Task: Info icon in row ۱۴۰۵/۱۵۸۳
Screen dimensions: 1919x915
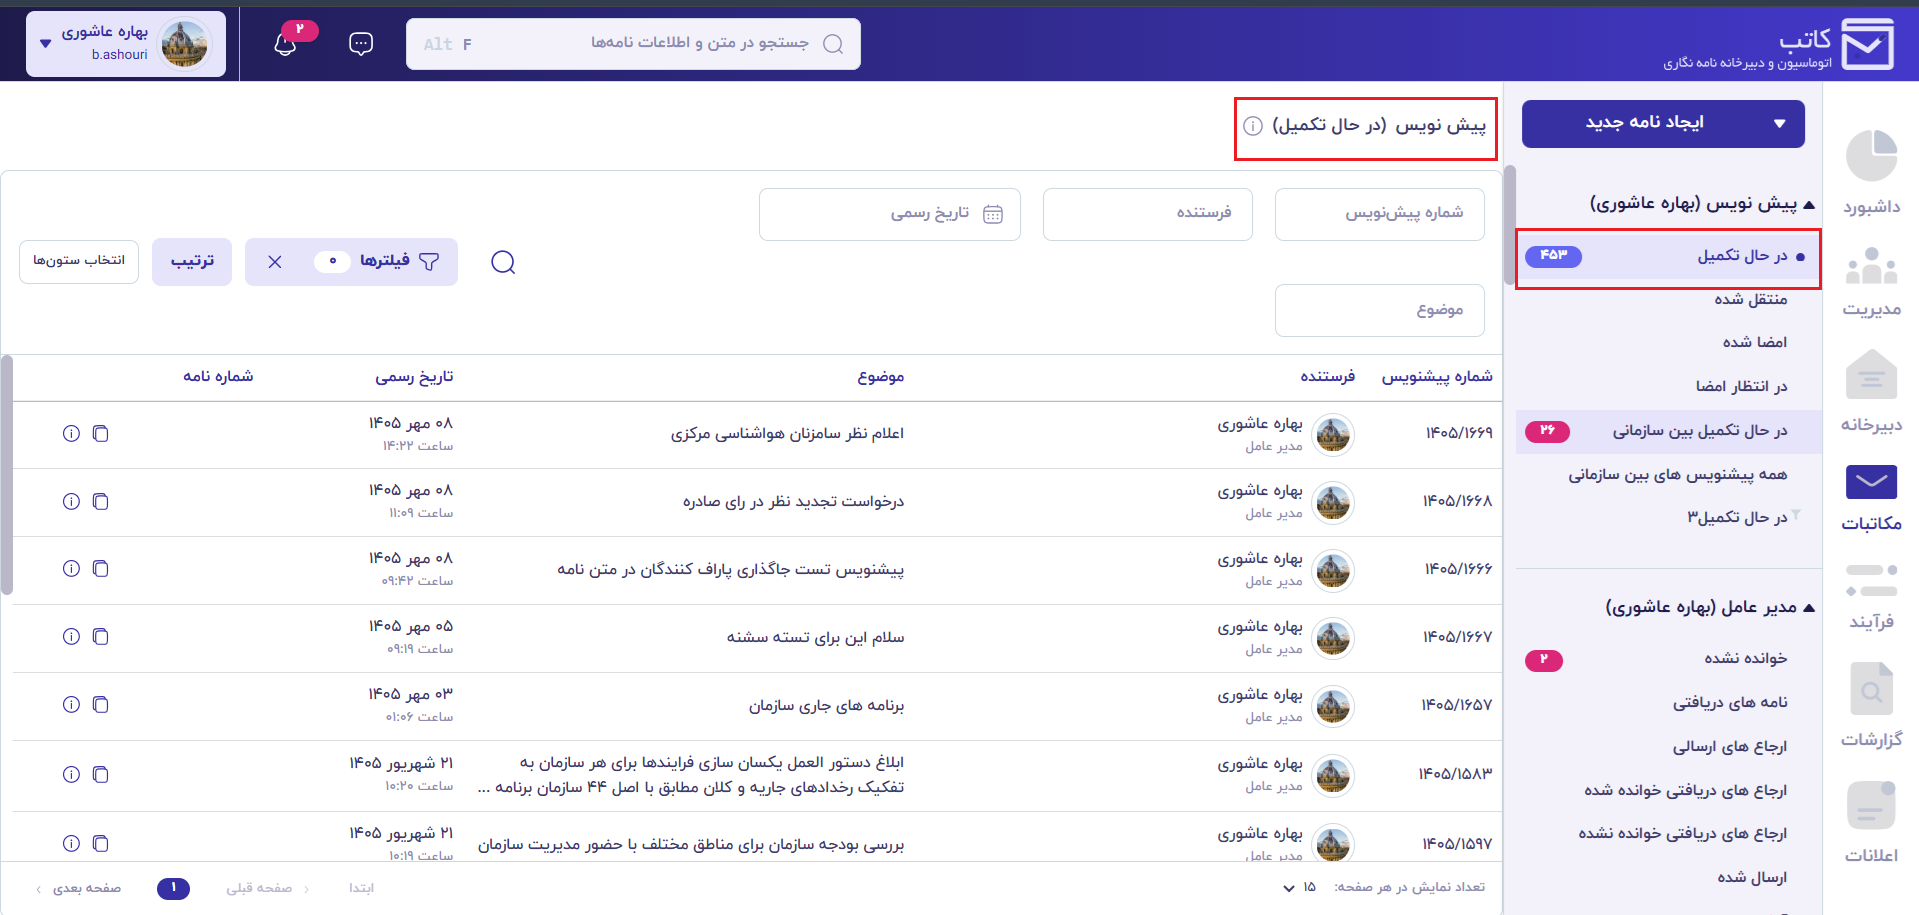Action: [x=71, y=774]
